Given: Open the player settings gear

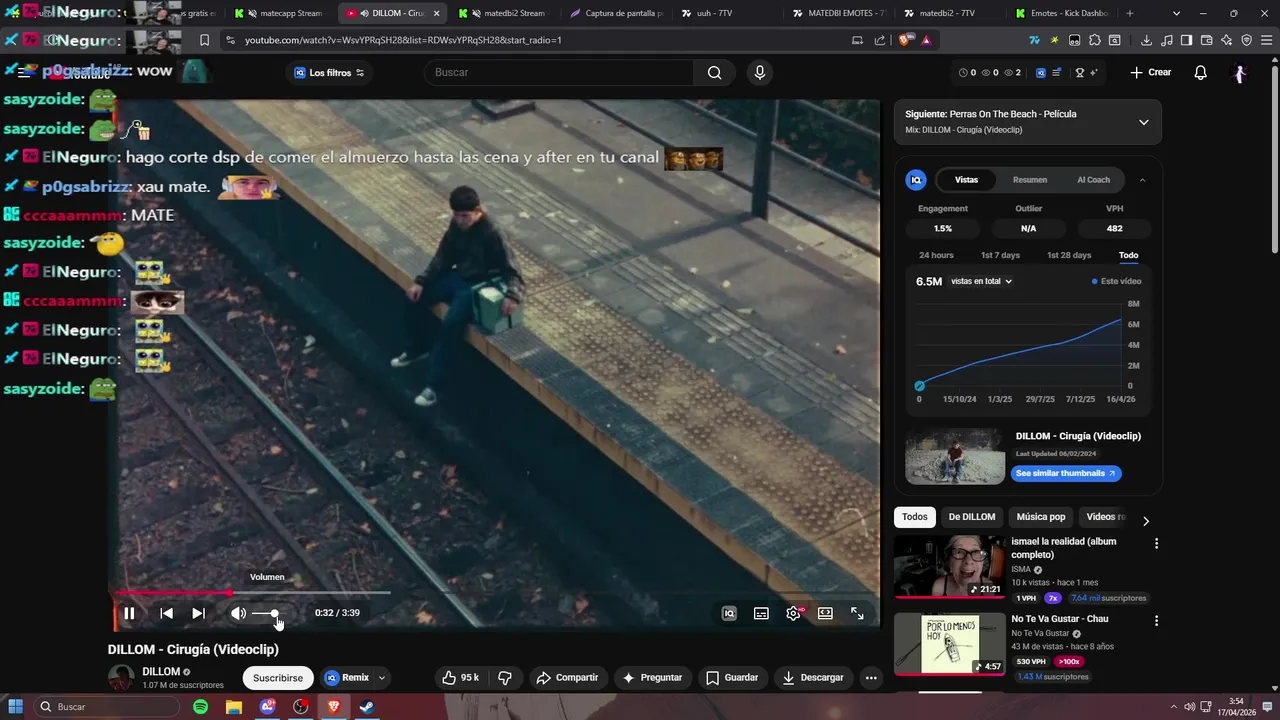Looking at the screenshot, I should pyautogui.click(x=793, y=613).
